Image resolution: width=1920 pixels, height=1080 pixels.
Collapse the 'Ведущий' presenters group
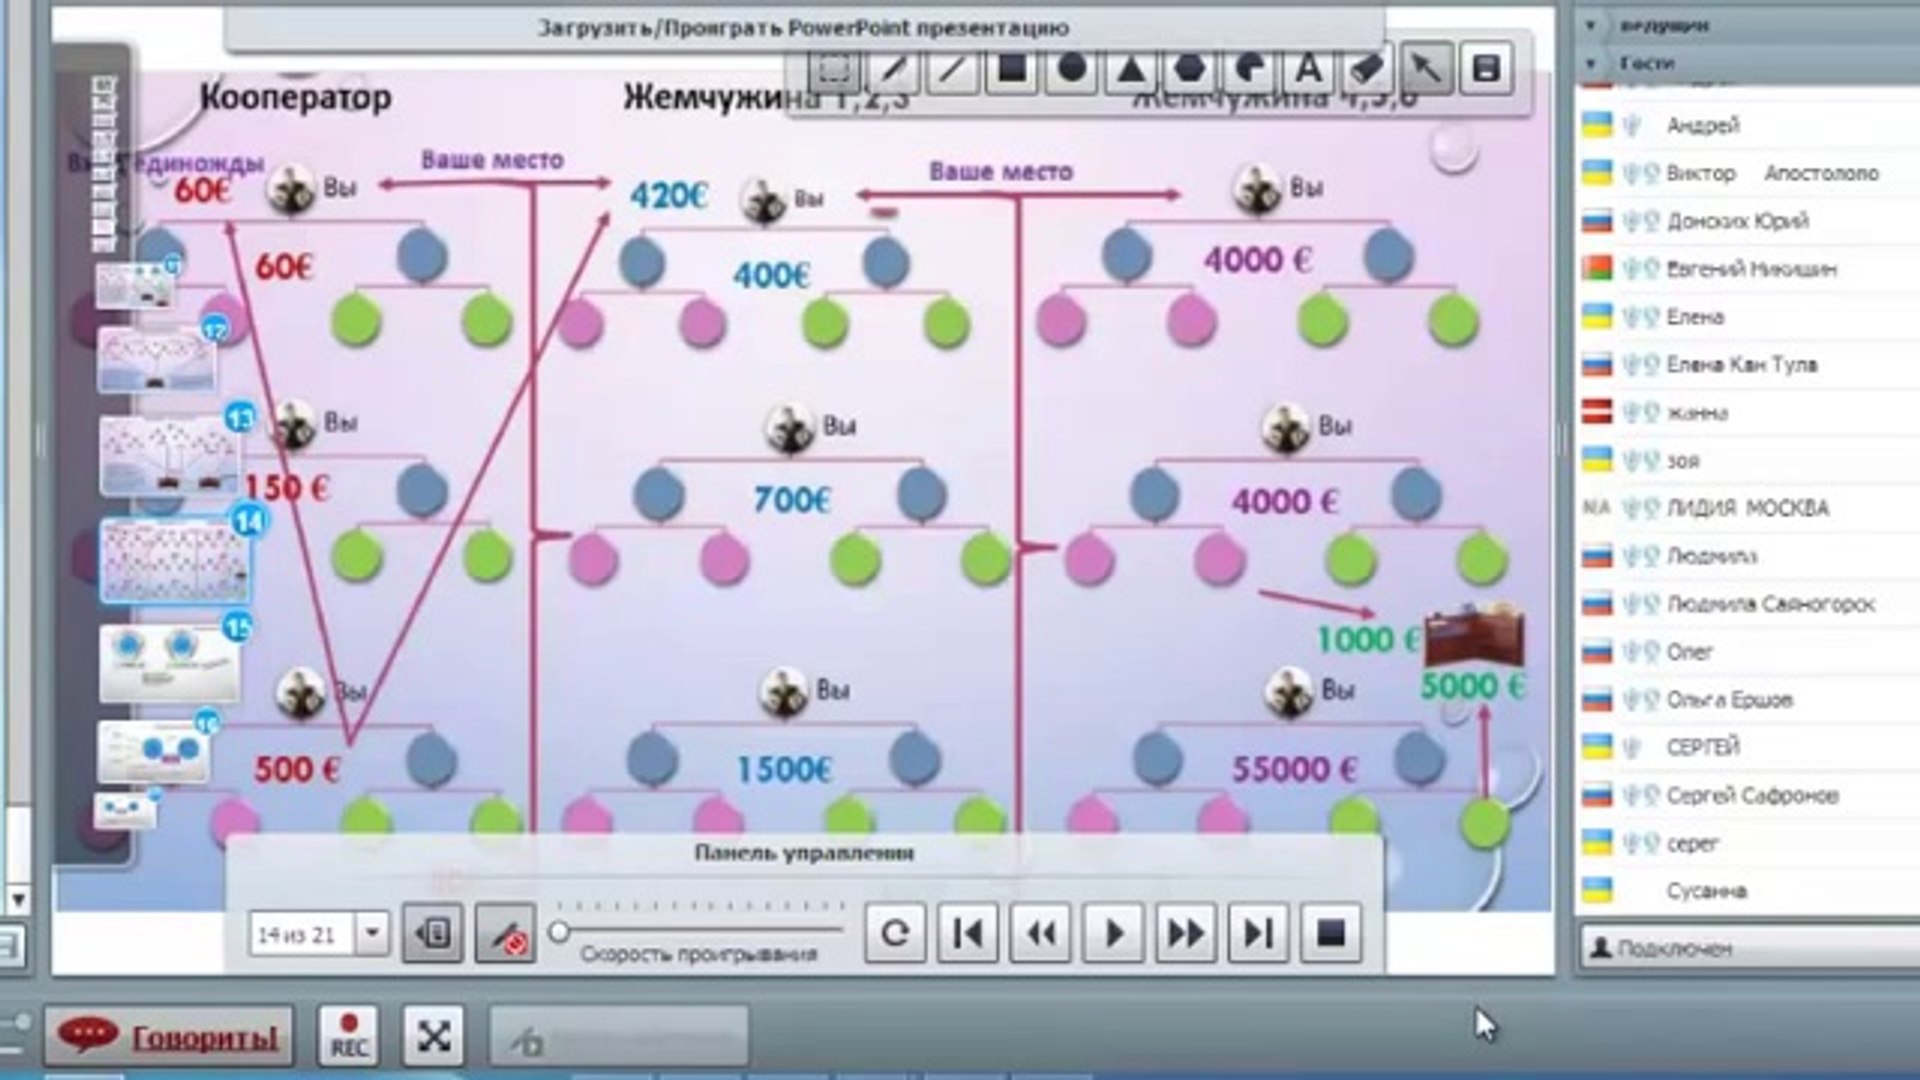[x=1591, y=25]
